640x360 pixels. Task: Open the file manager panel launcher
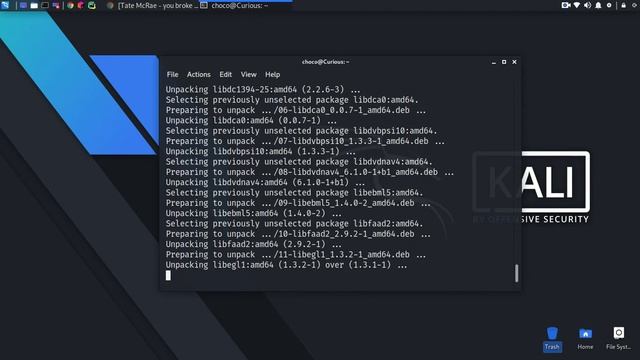(34, 5)
